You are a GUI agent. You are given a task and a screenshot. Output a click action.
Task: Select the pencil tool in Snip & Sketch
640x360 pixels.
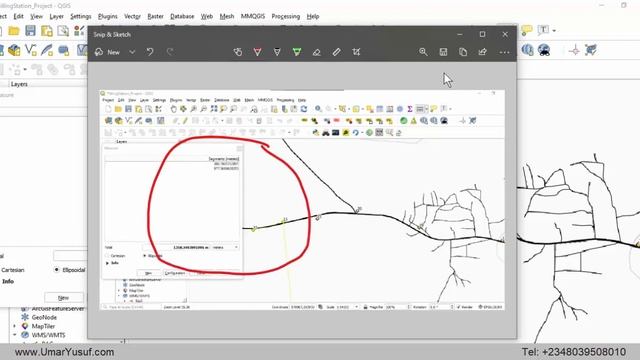277,52
